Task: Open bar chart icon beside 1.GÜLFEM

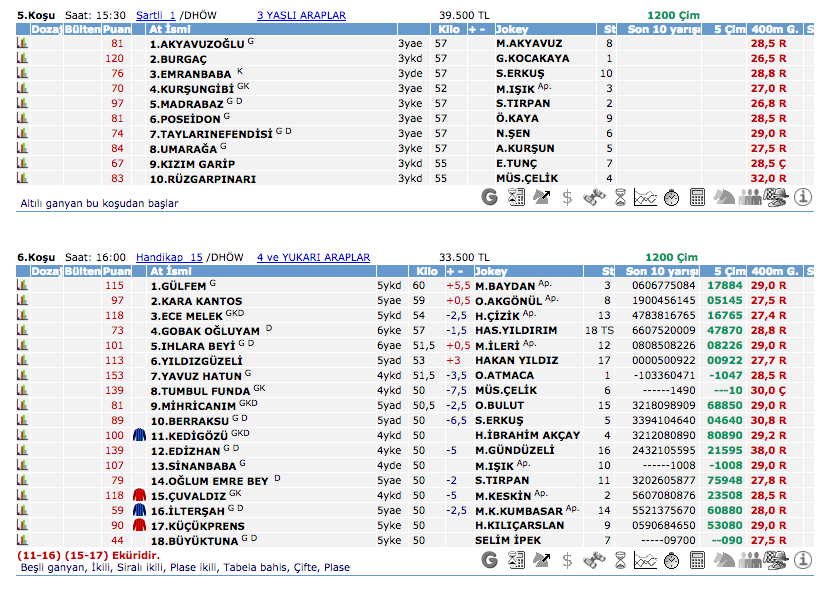Action: tap(22, 286)
